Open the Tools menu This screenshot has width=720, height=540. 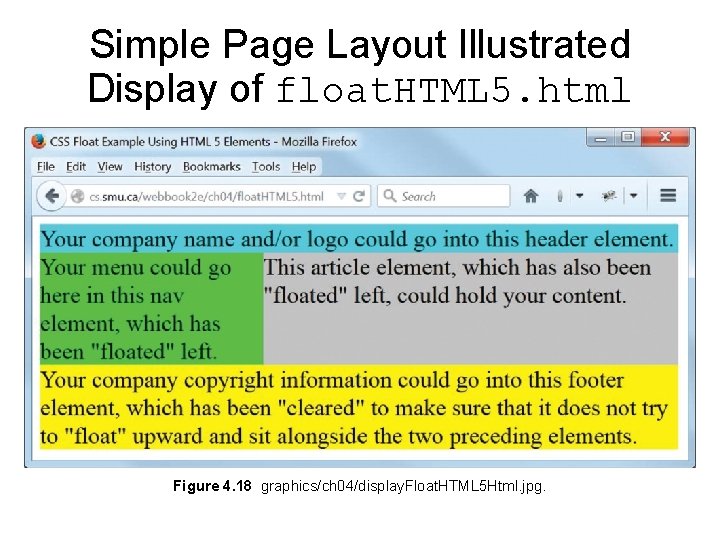coord(266,166)
